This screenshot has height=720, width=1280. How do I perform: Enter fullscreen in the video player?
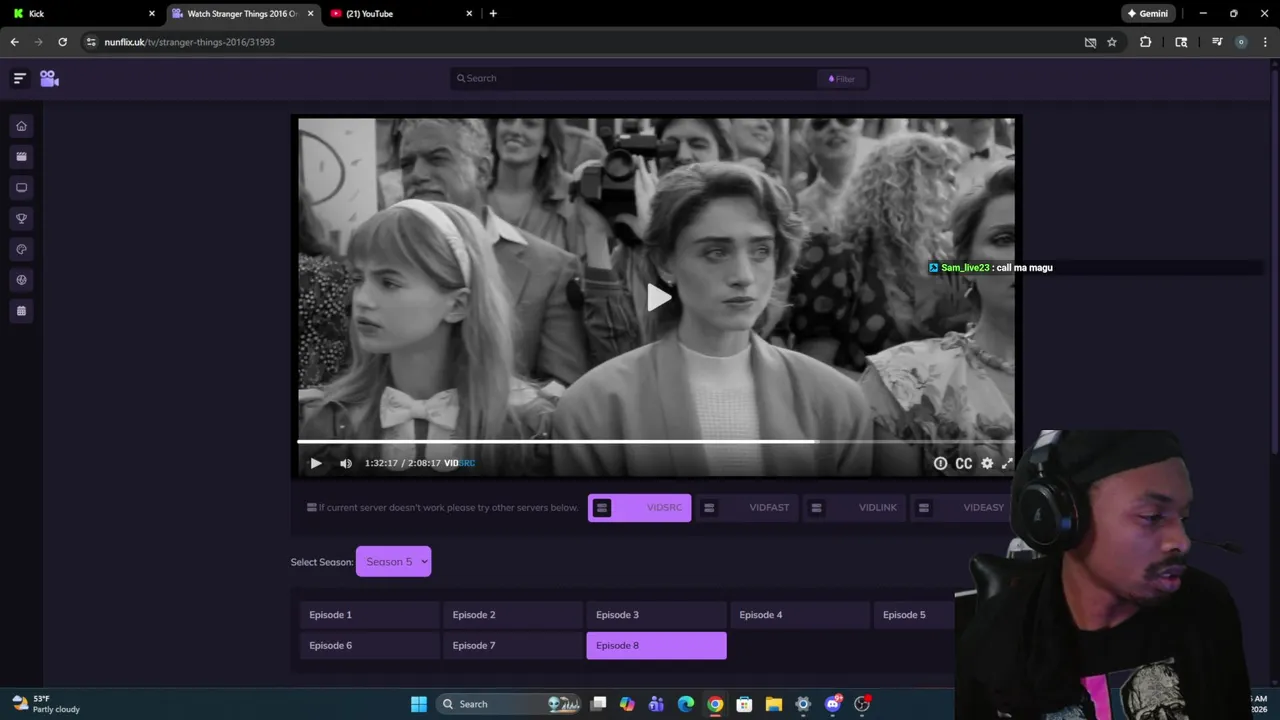tap(1007, 463)
